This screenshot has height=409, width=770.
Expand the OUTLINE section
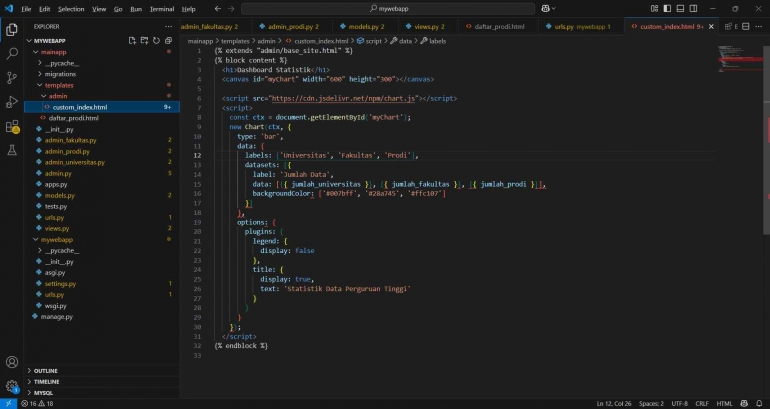coord(102,371)
